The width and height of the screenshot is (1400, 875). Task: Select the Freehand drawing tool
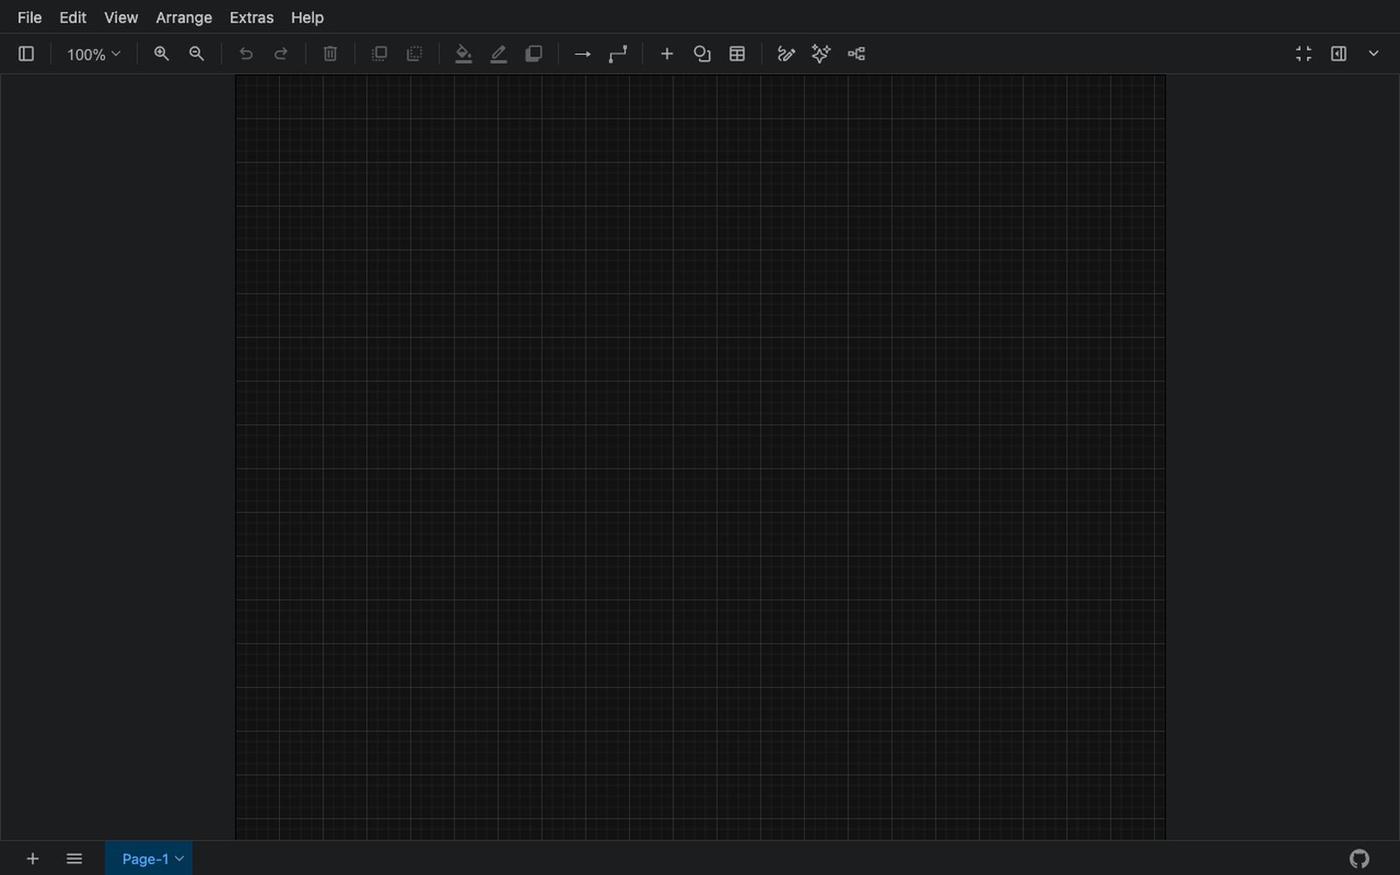click(x=786, y=54)
